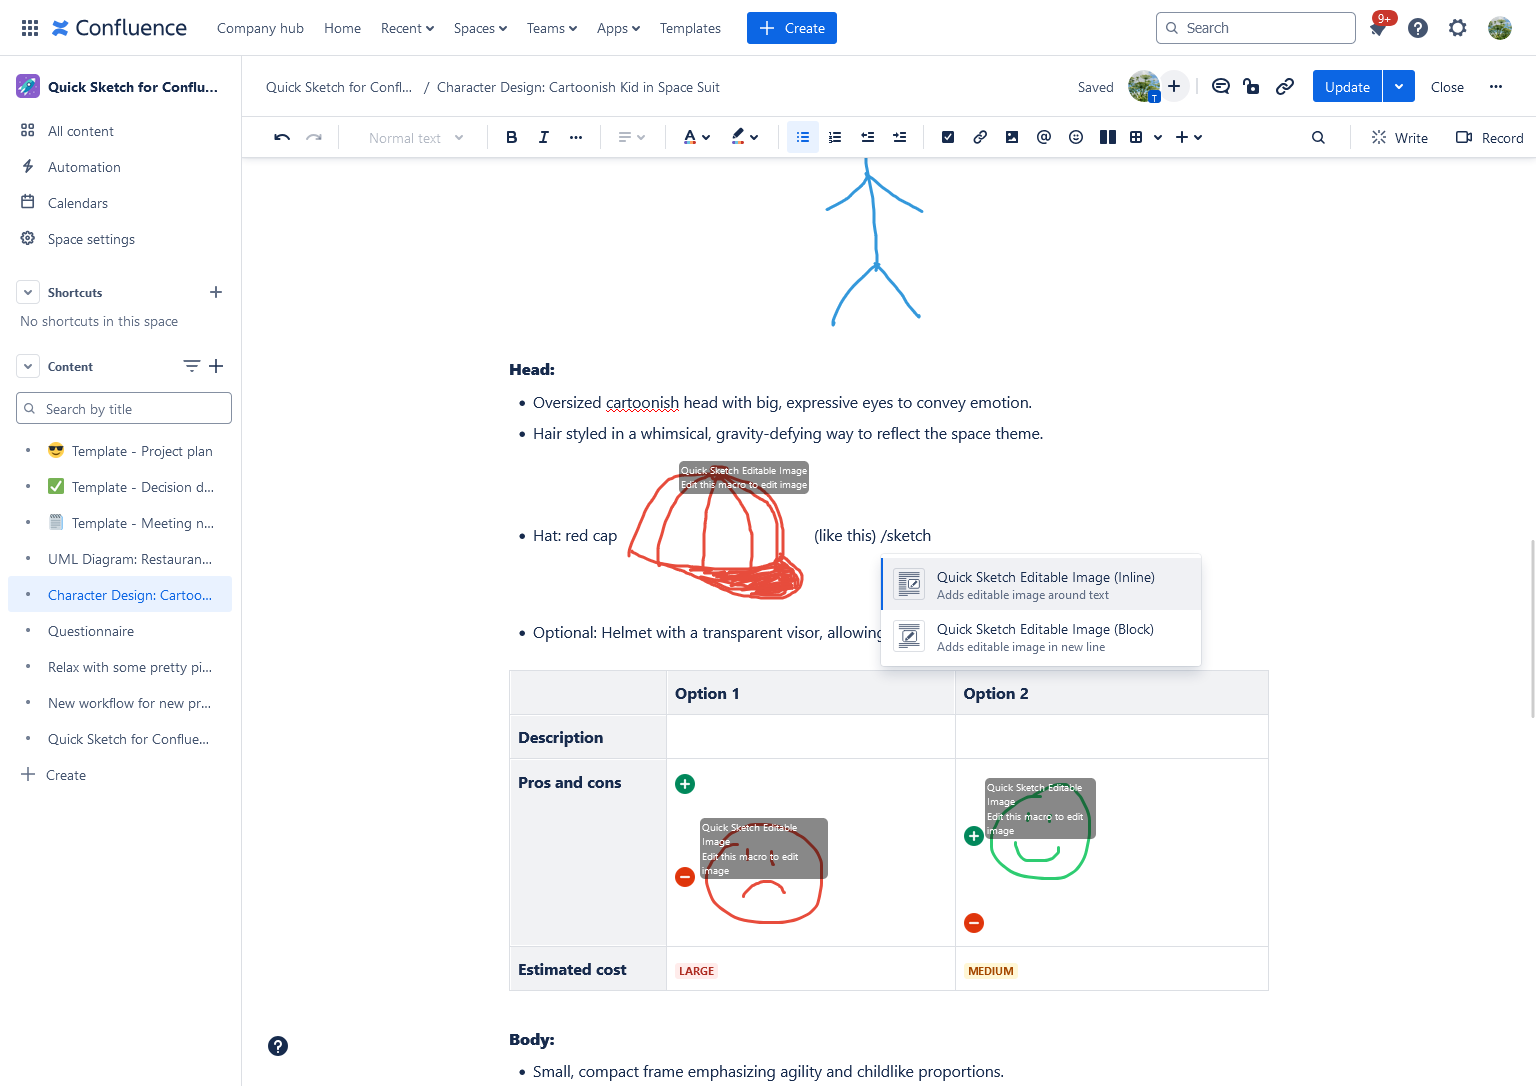Invite collaborator with plus avatar button

[x=1174, y=87]
